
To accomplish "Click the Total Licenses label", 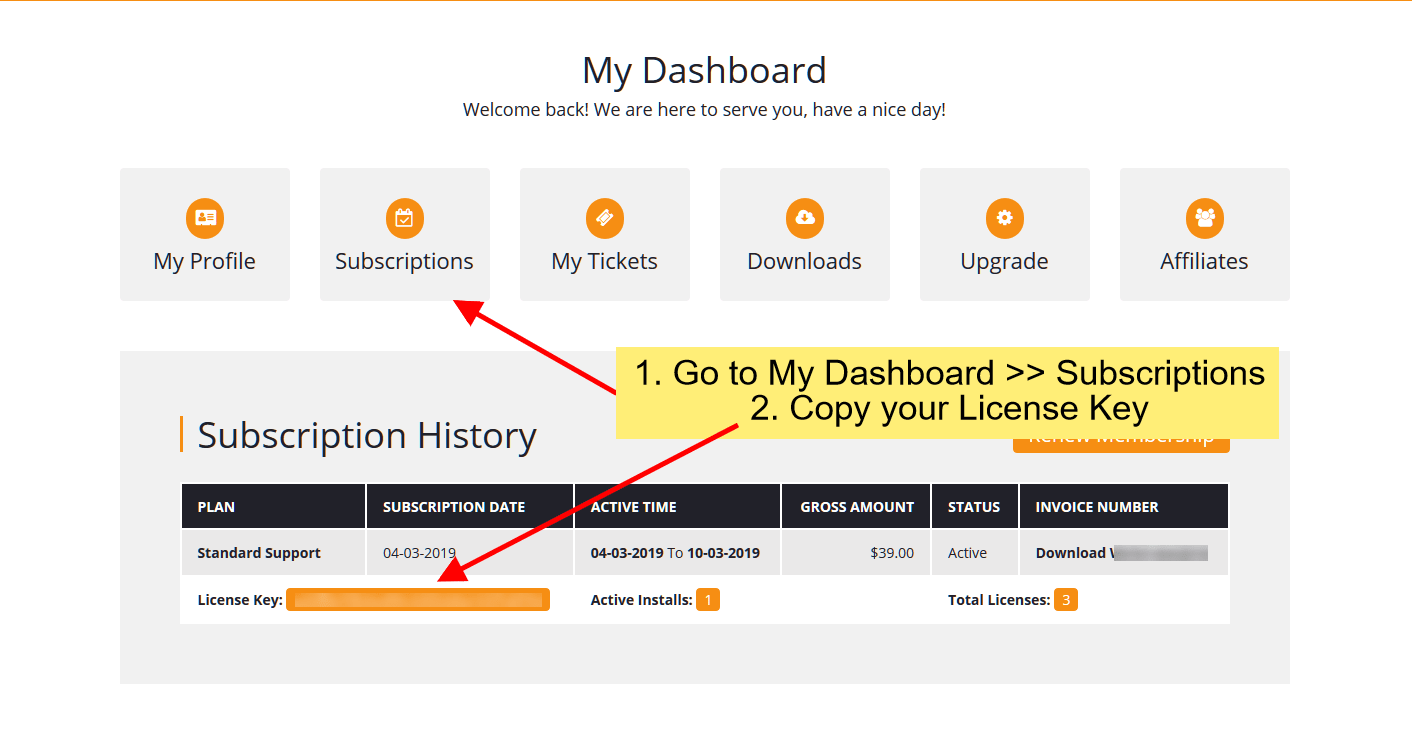I will [x=999, y=600].
